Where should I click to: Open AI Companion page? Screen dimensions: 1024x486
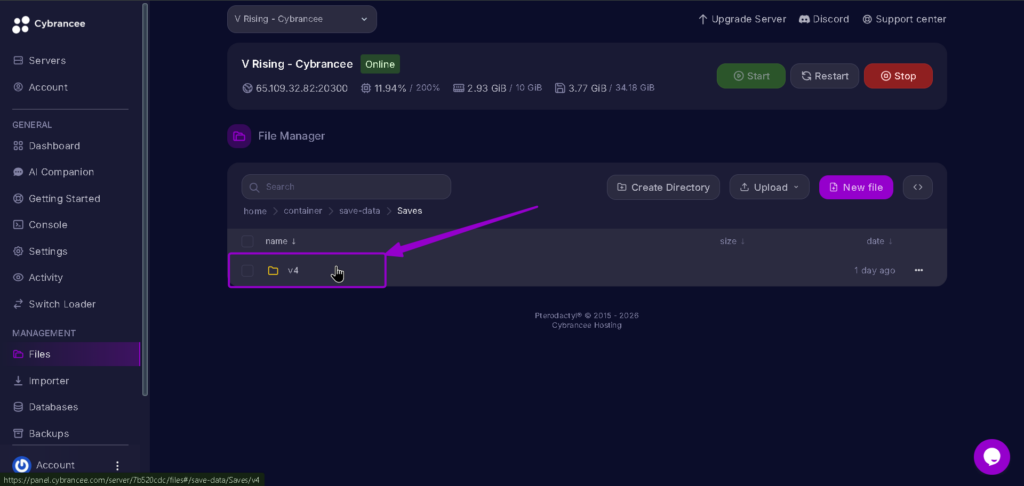54,172
